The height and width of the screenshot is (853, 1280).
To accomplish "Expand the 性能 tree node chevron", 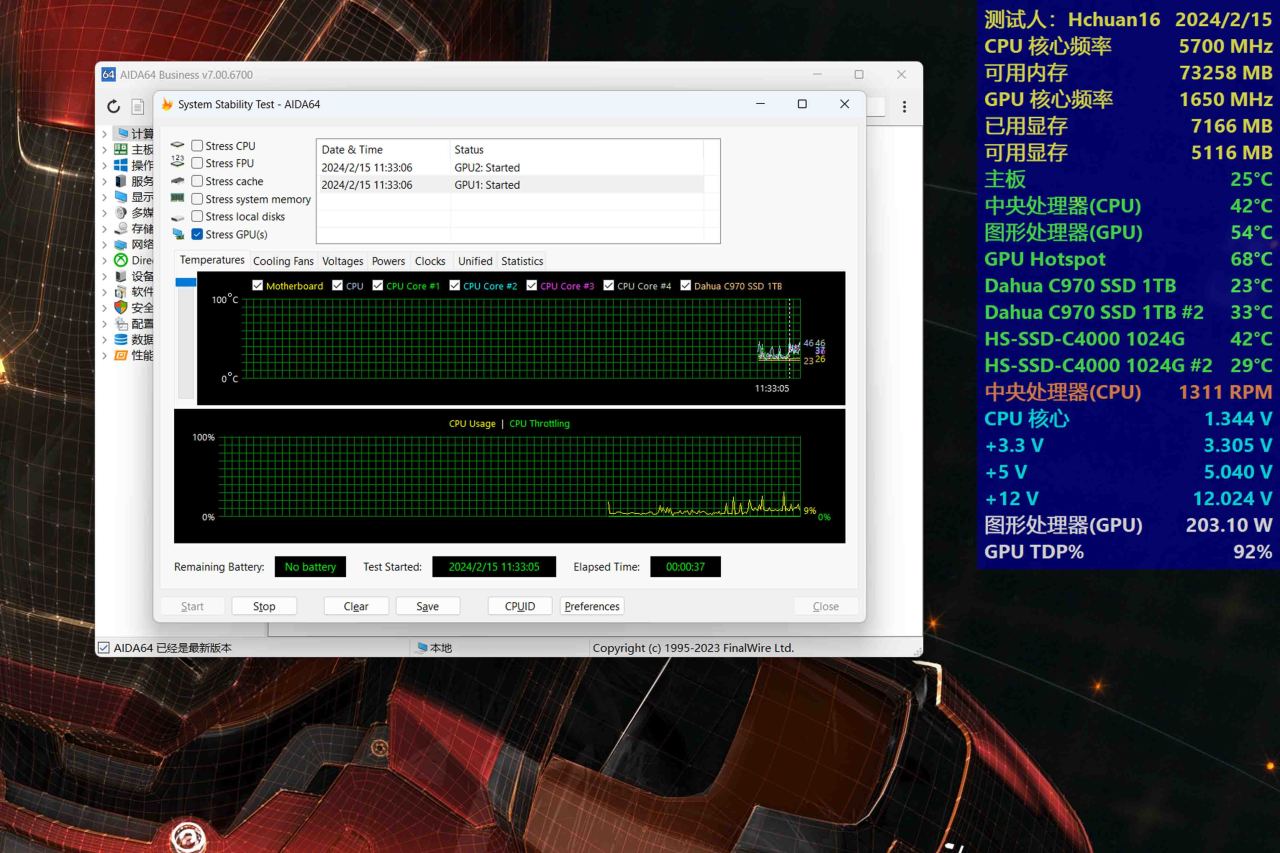I will 104,355.
